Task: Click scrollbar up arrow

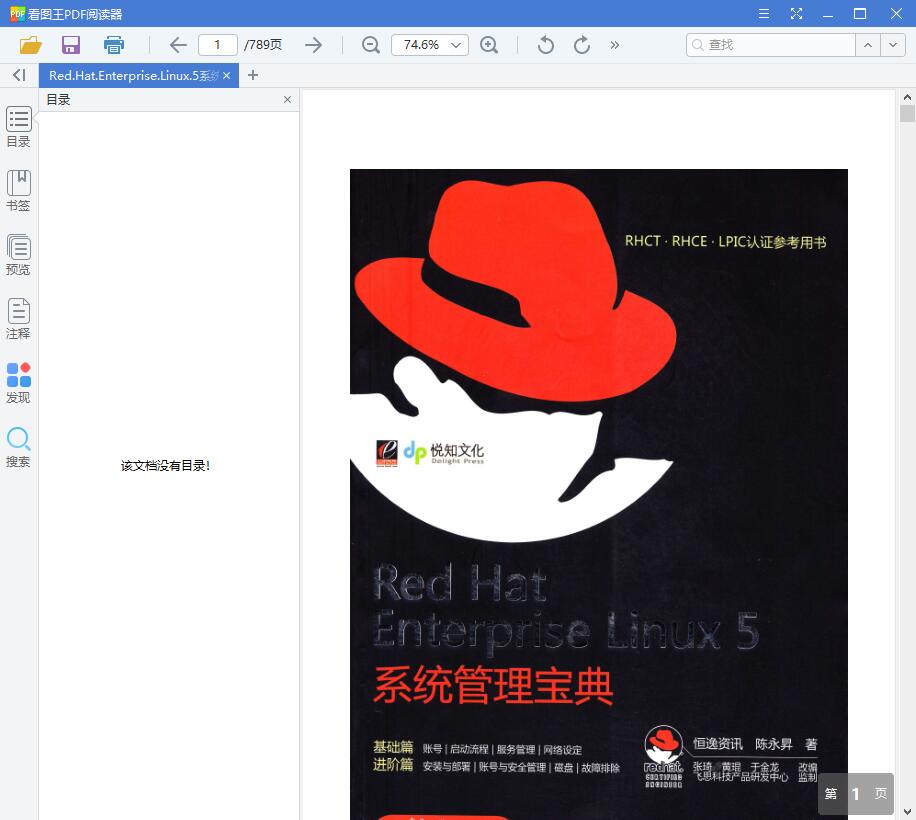Action: coord(907,97)
